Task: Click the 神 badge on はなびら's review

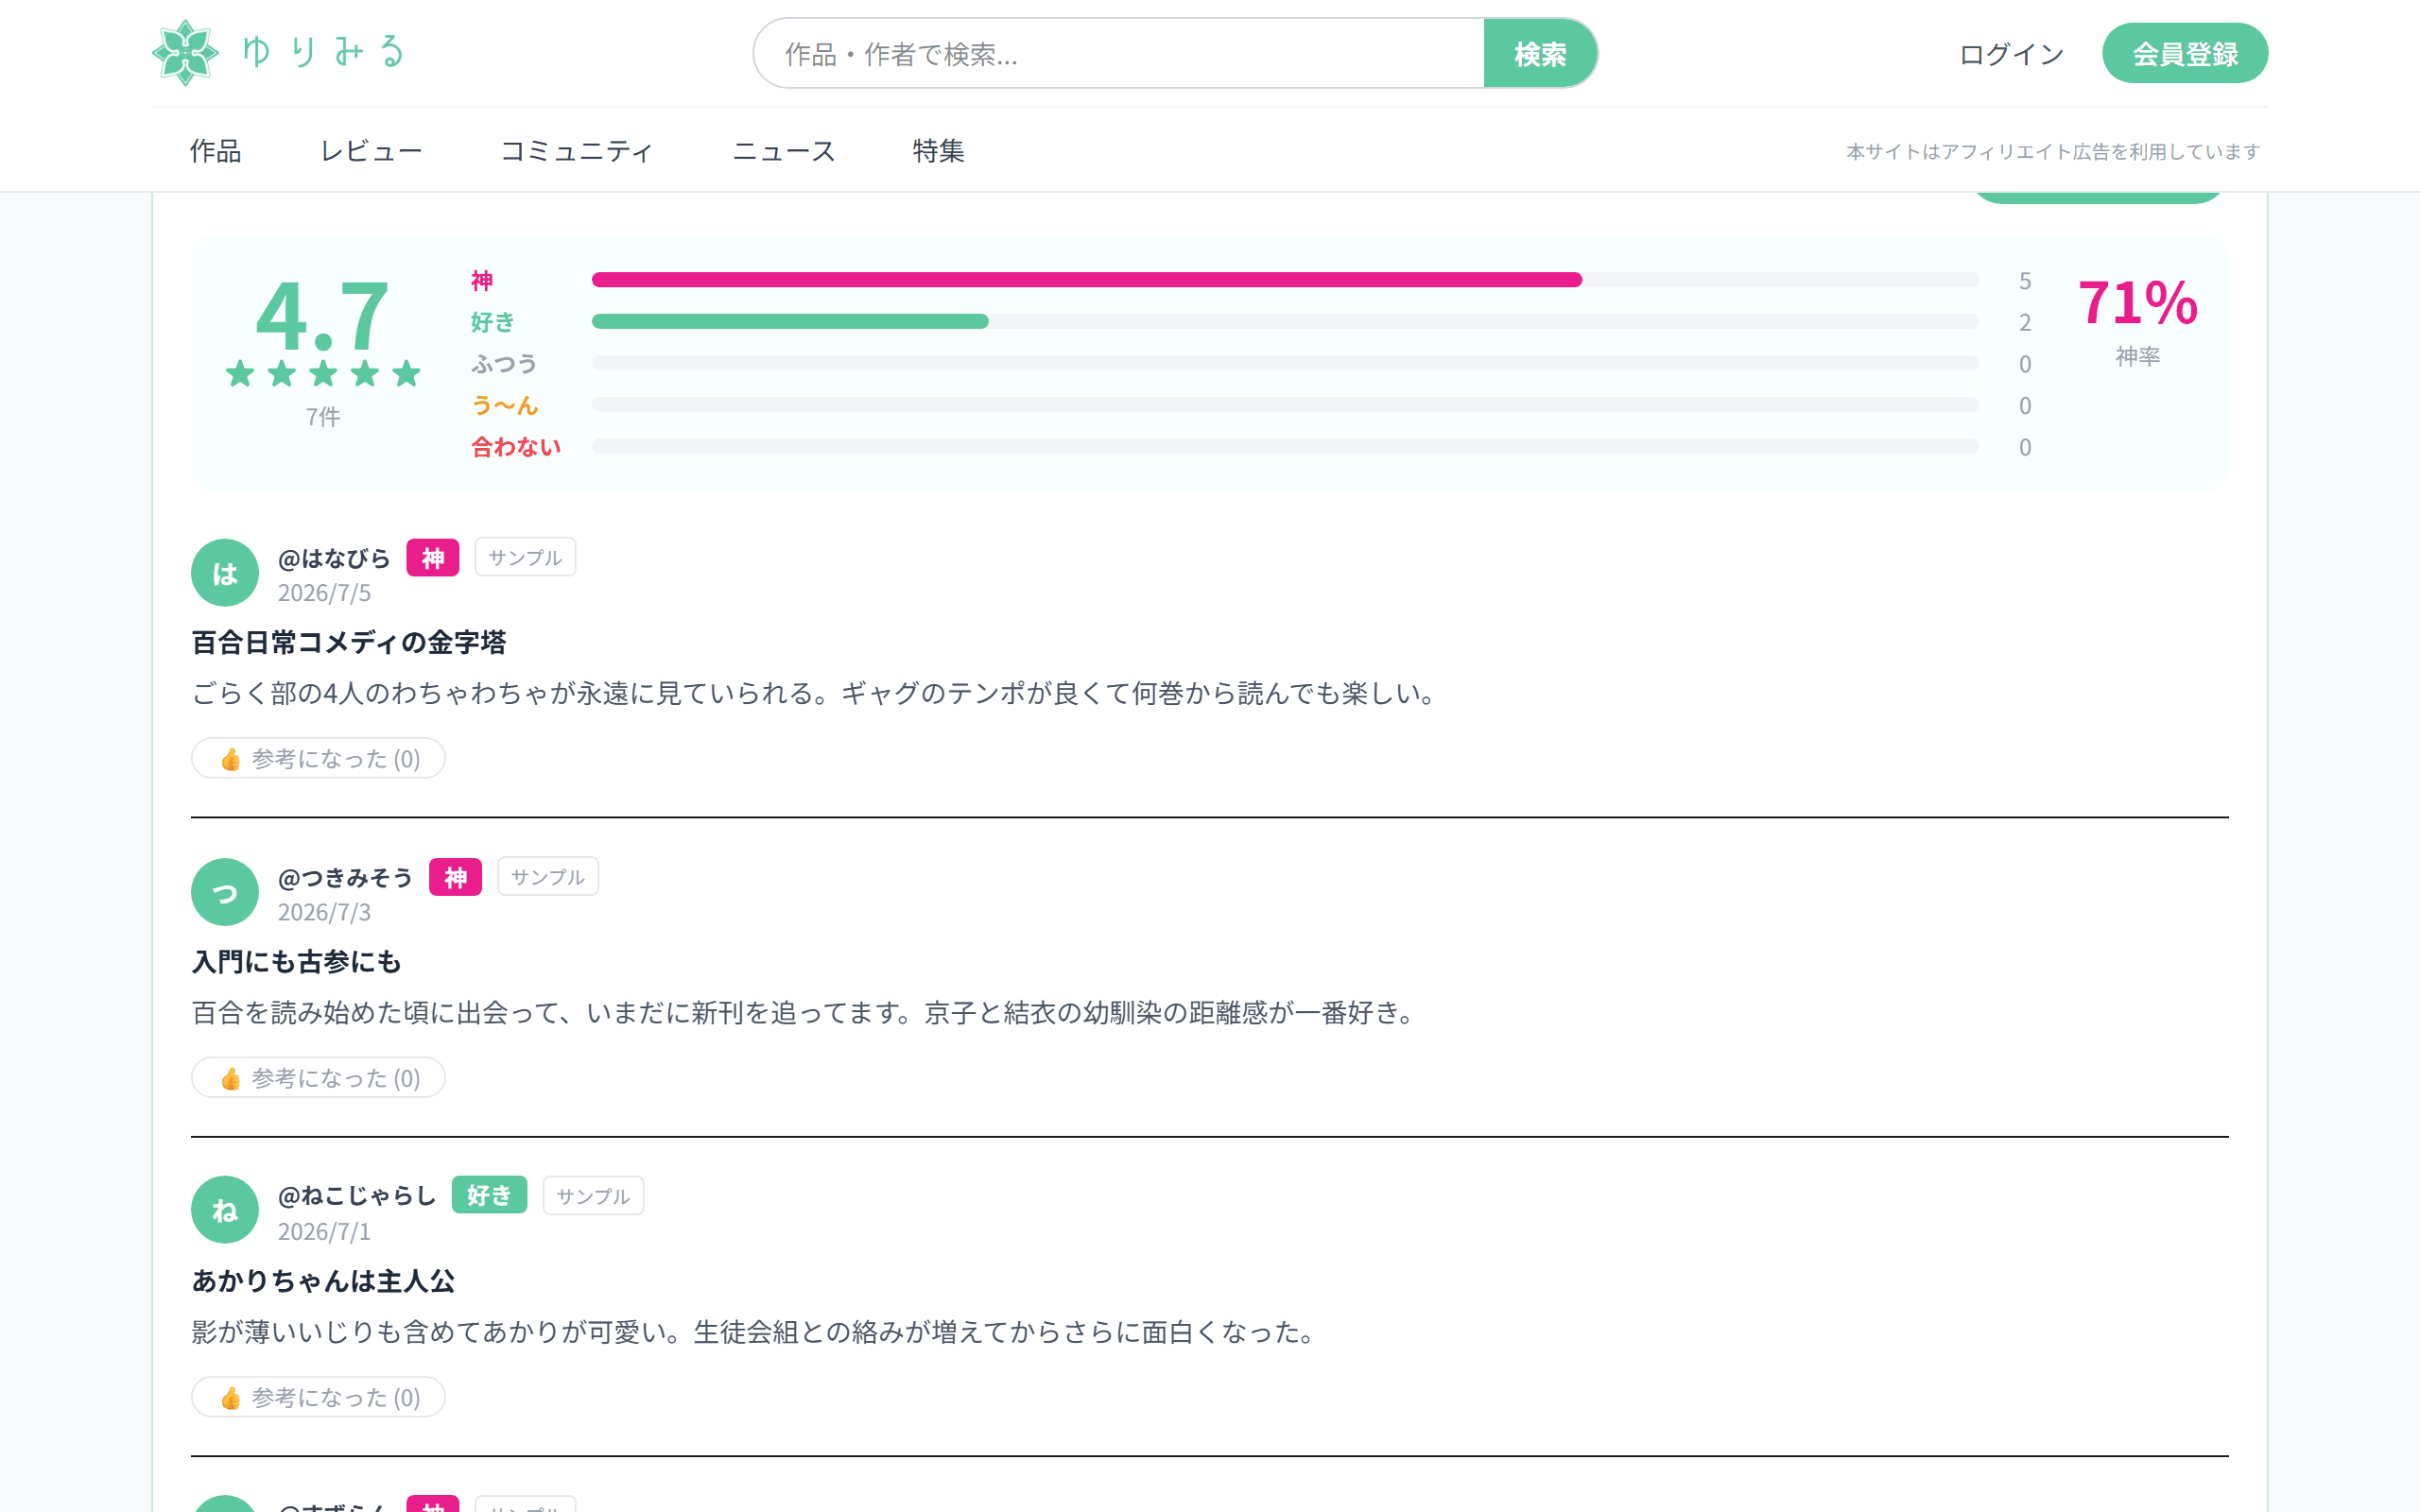Action: [433, 558]
